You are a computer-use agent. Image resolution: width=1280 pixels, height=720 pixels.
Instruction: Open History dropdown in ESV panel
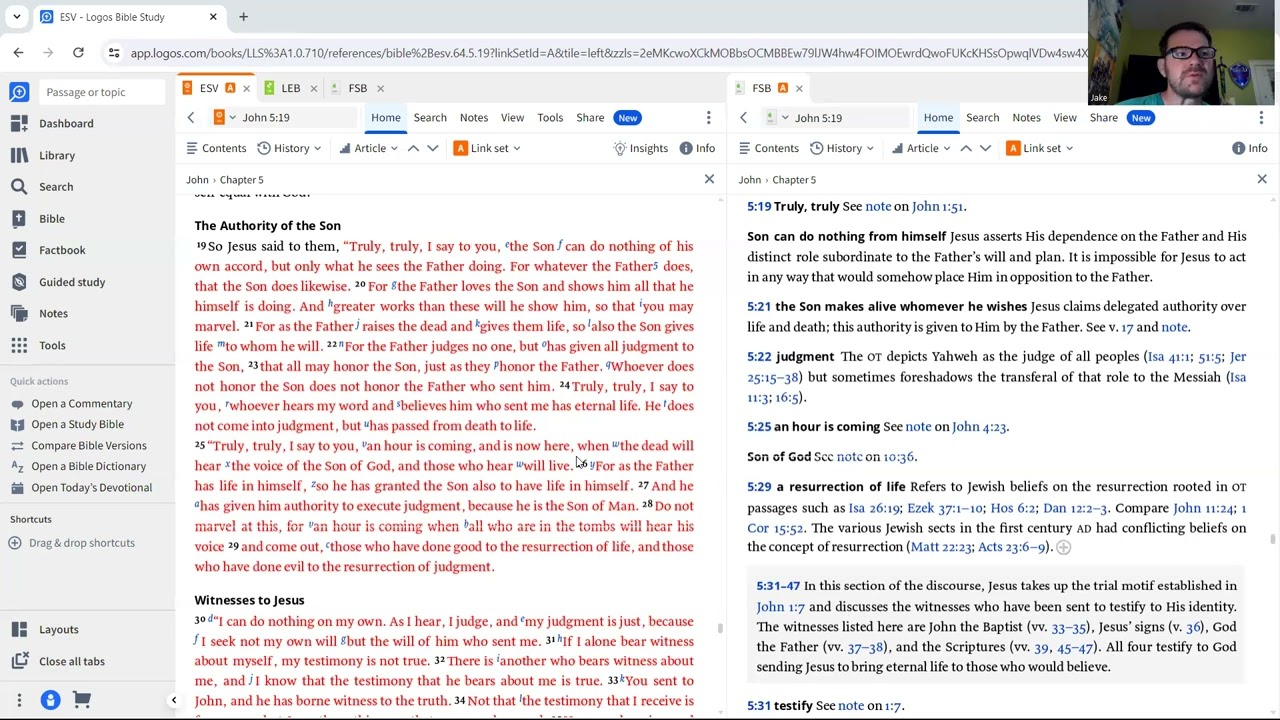click(x=289, y=148)
